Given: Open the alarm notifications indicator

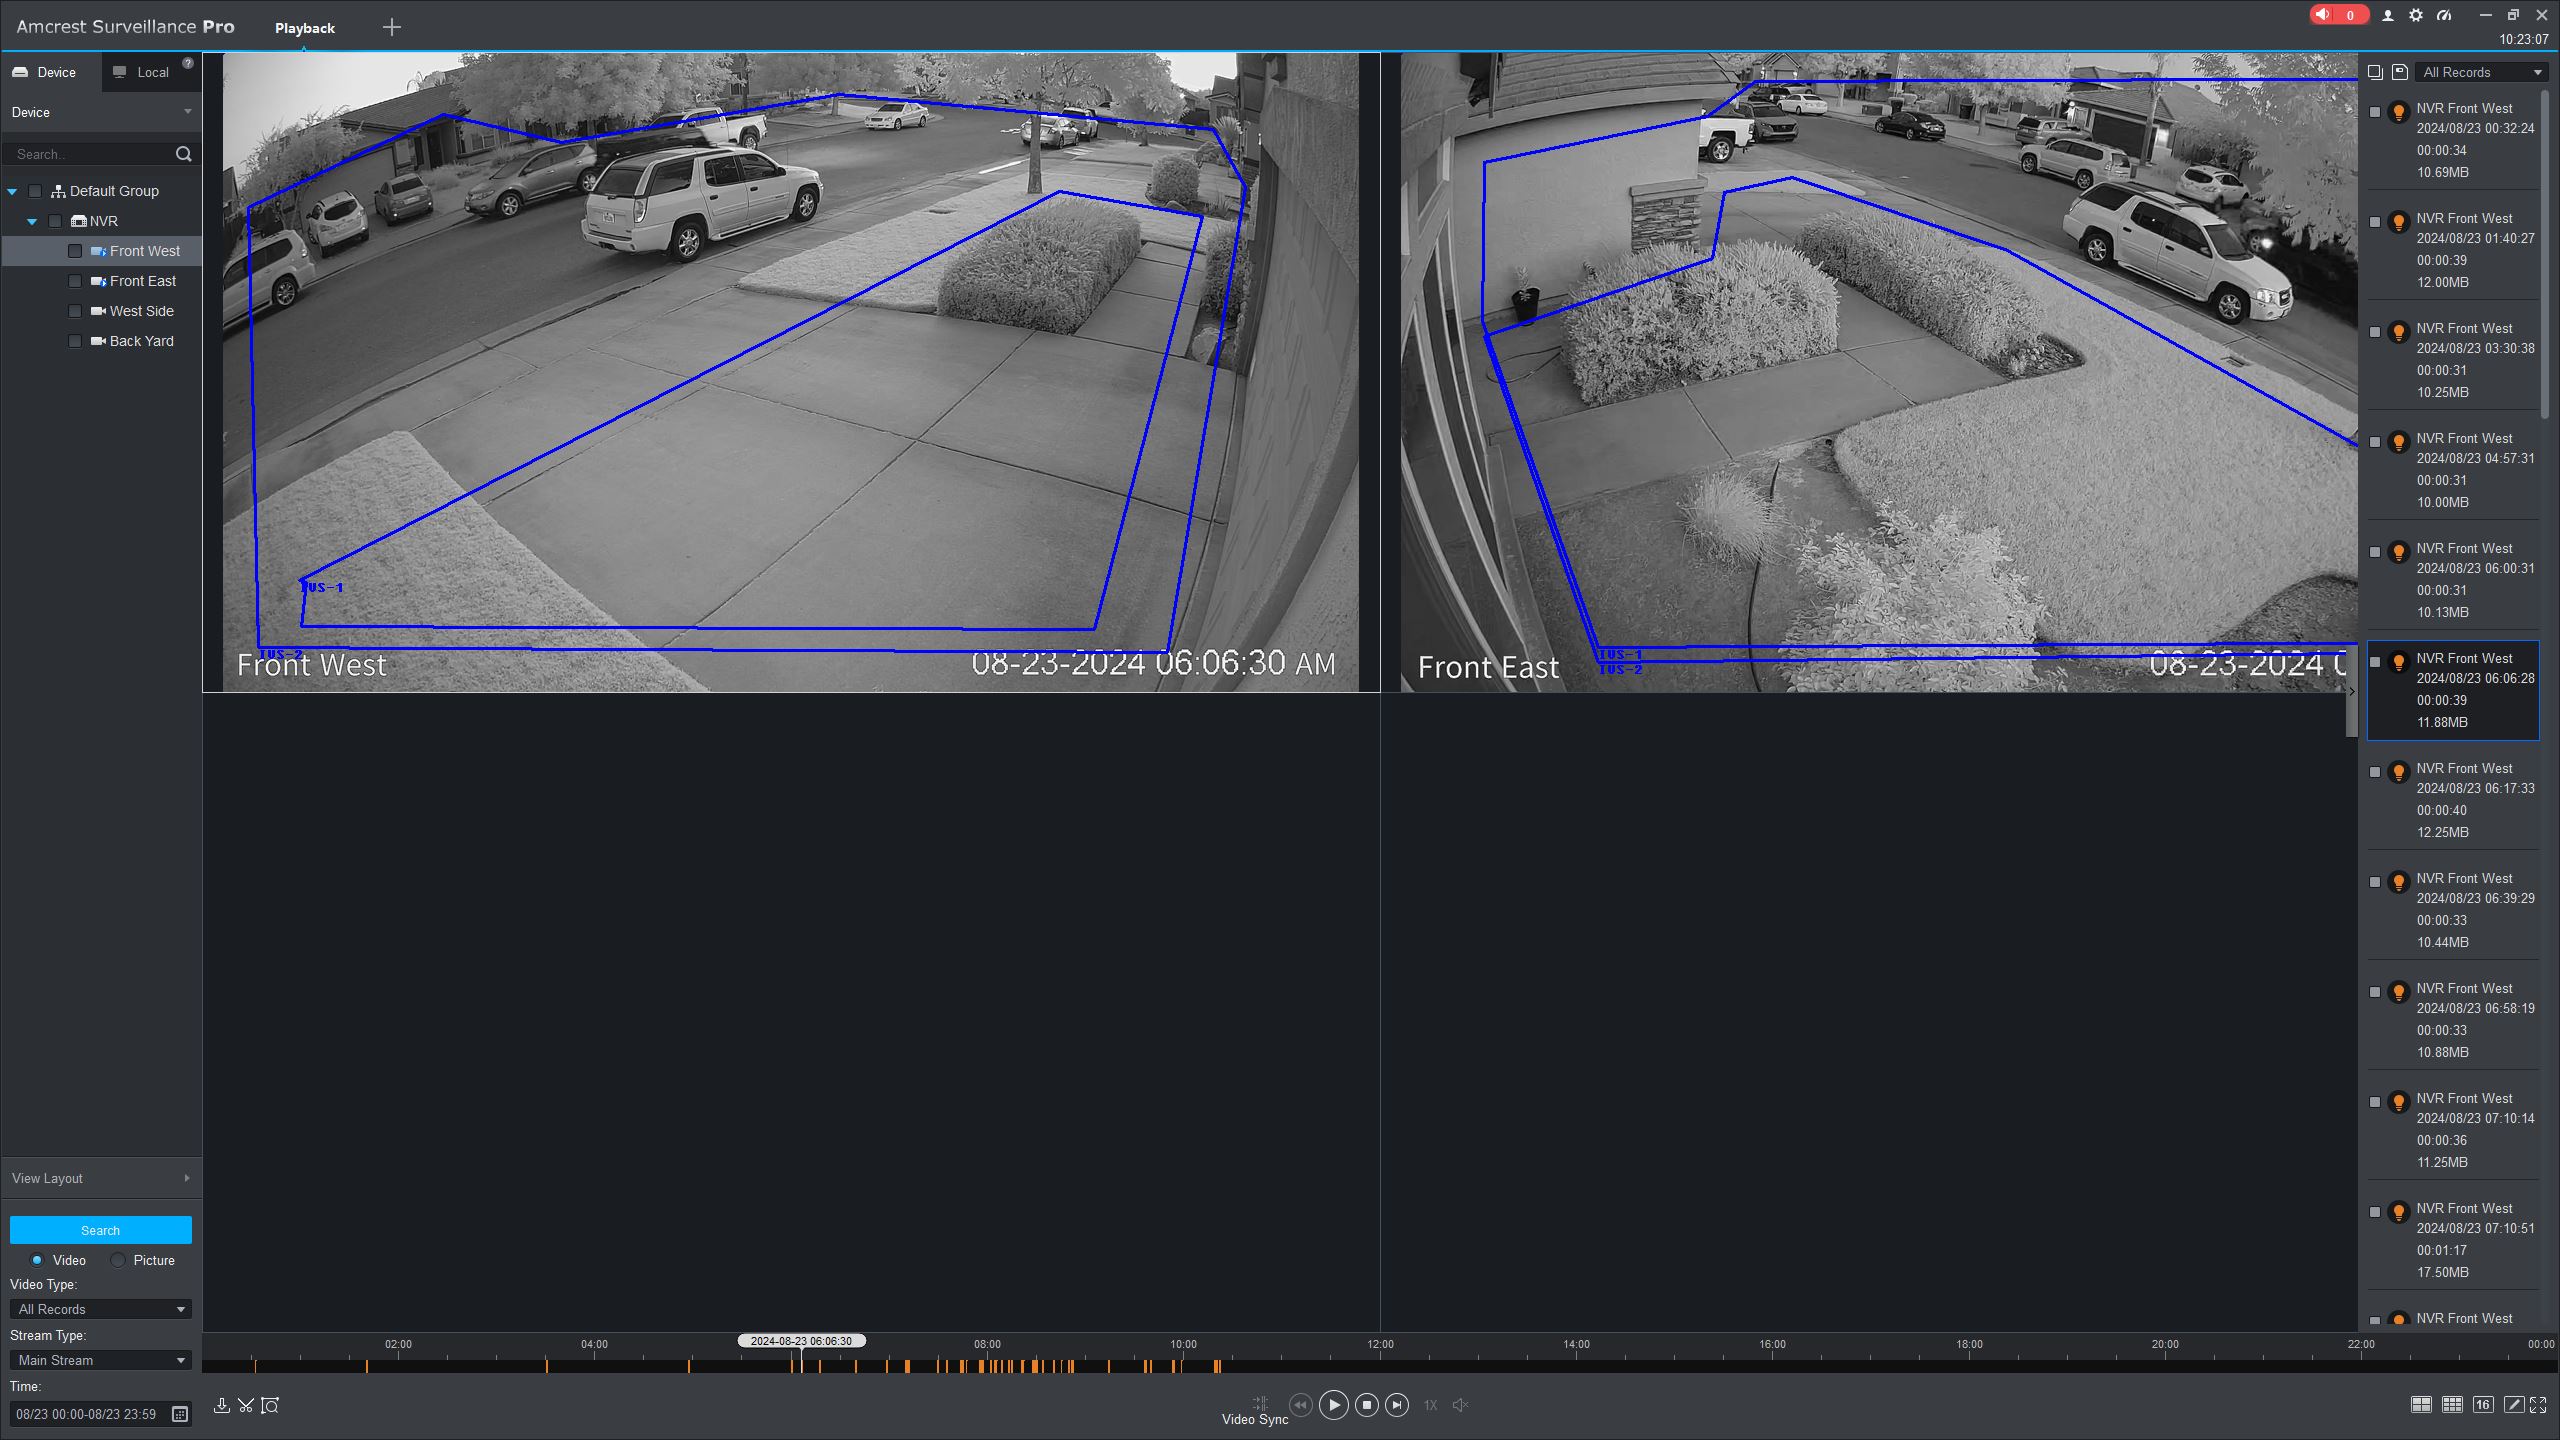Looking at the screenshot, I should click(x=2339, y=15).
